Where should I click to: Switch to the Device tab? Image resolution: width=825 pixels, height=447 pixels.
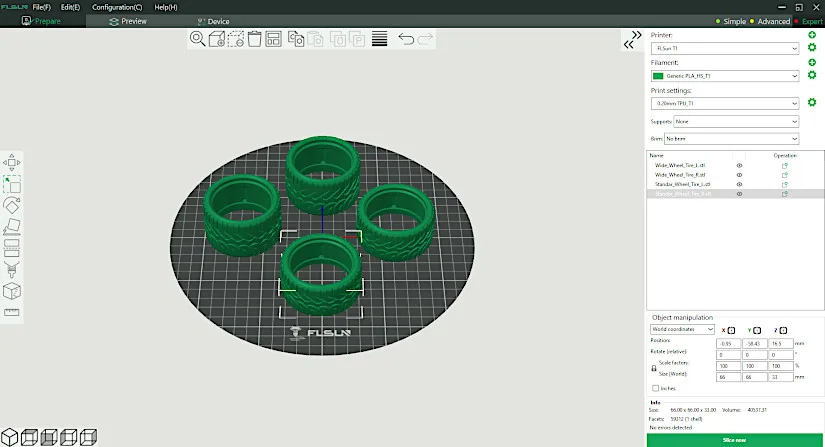click(213, 22)
